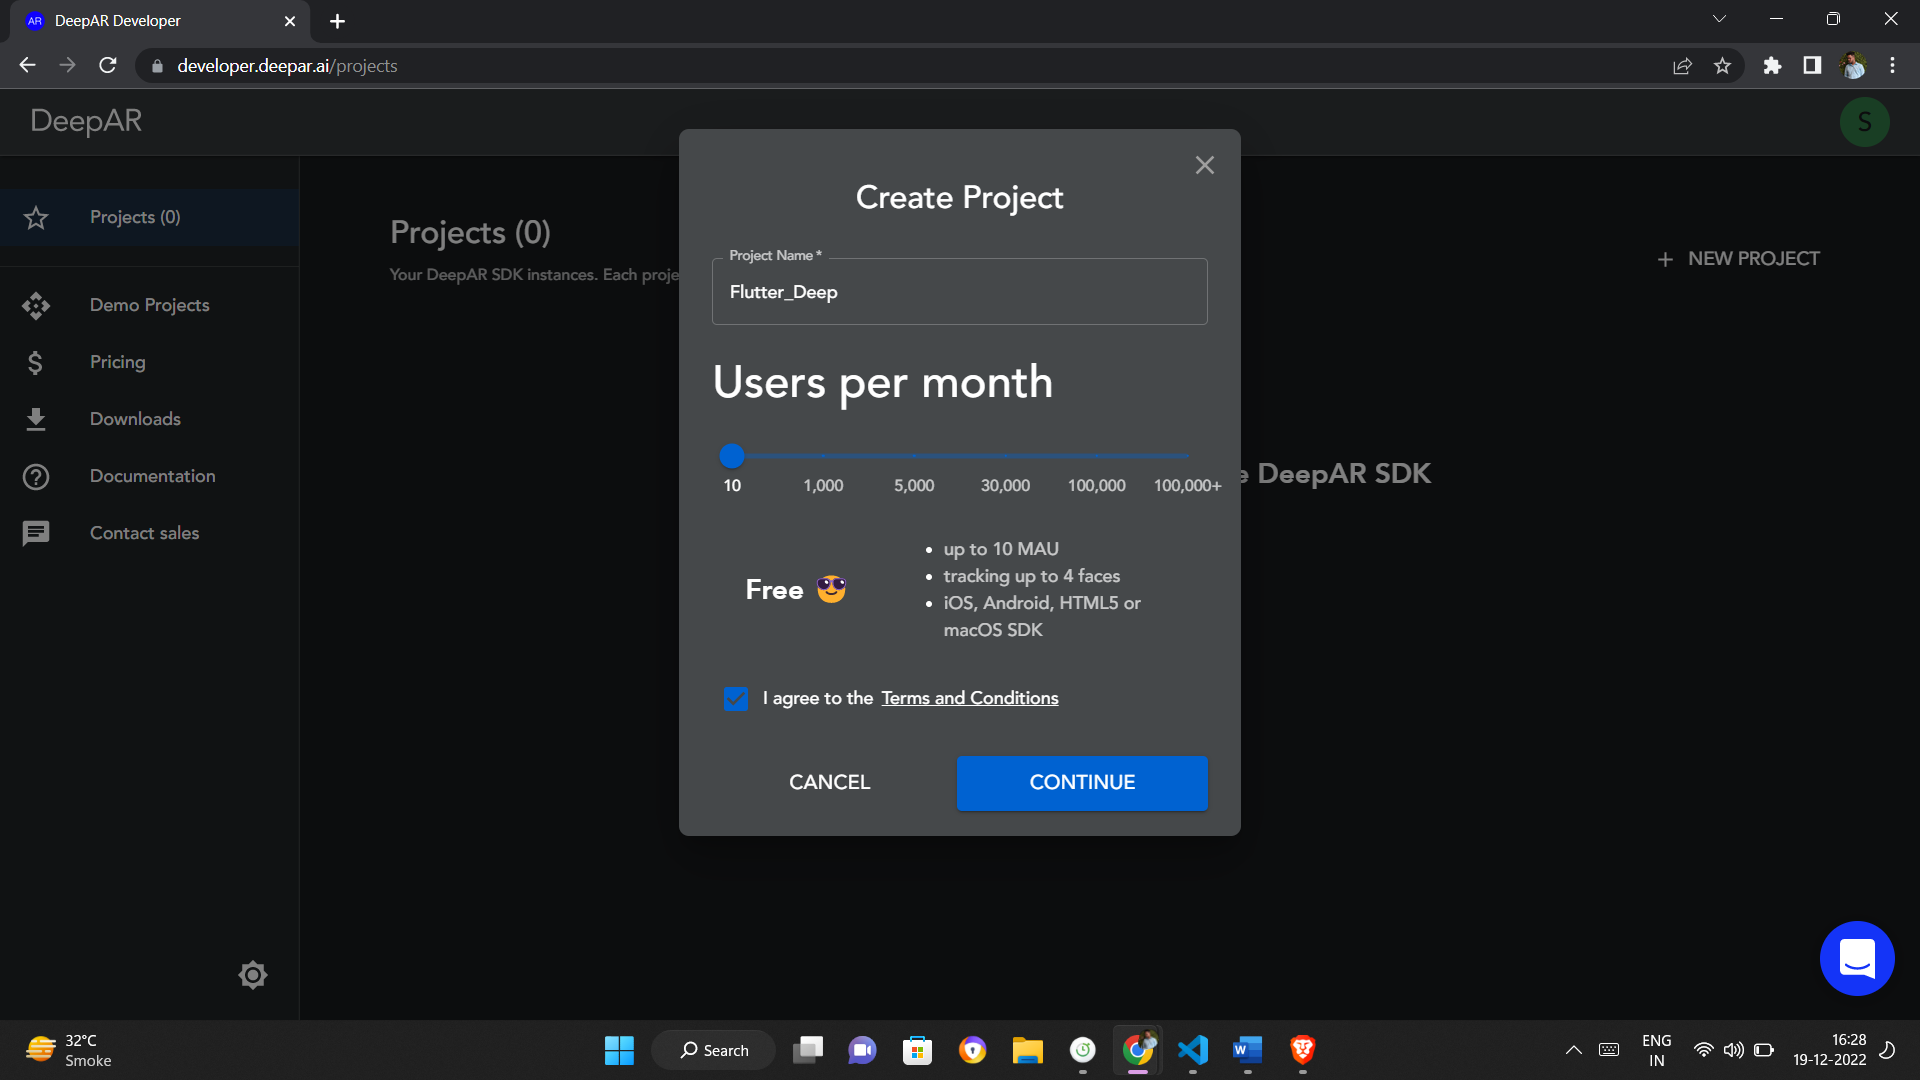The height and width of the screenshot is (1080, 1920).
Task: Click the Documentation question mark icon
Action: coord(36,477)
